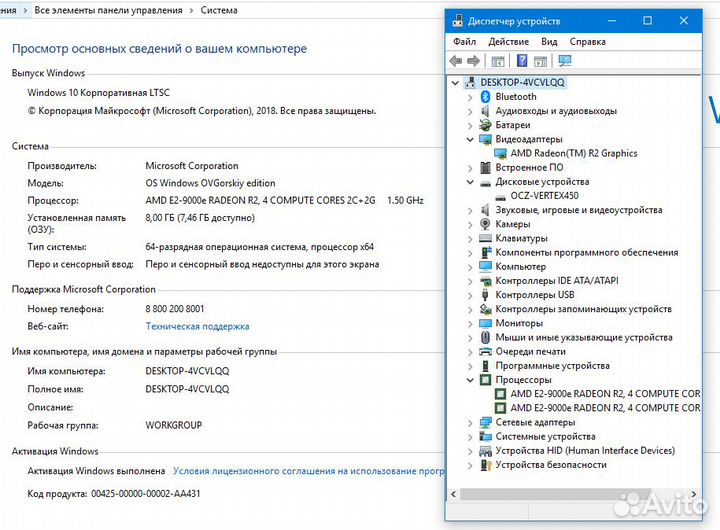This screenshot has height=530, width=720.
Task: Expand the Сетевые адаптеры category
Action: [x=470, y=423]
